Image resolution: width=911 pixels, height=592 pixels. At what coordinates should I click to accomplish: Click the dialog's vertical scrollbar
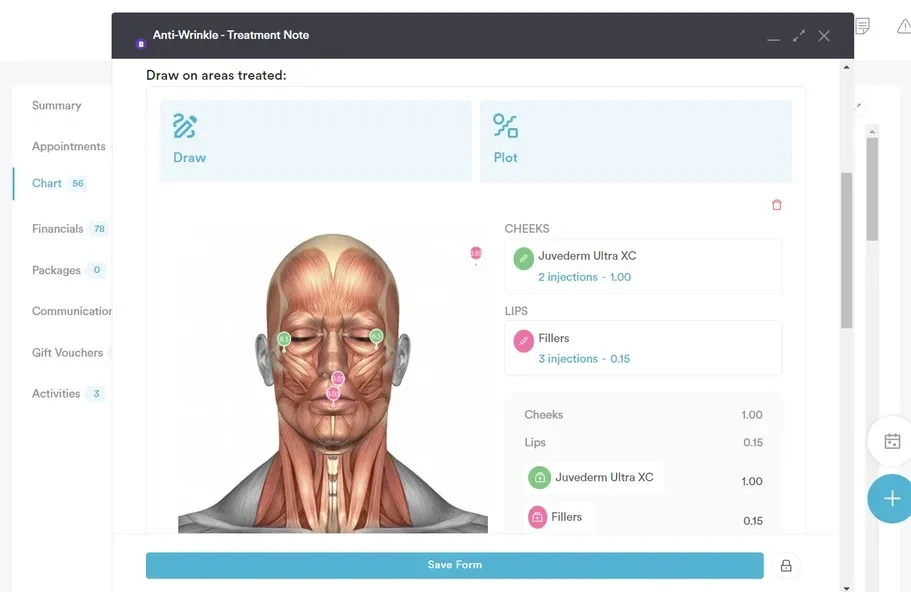click(x=847, y=250)
